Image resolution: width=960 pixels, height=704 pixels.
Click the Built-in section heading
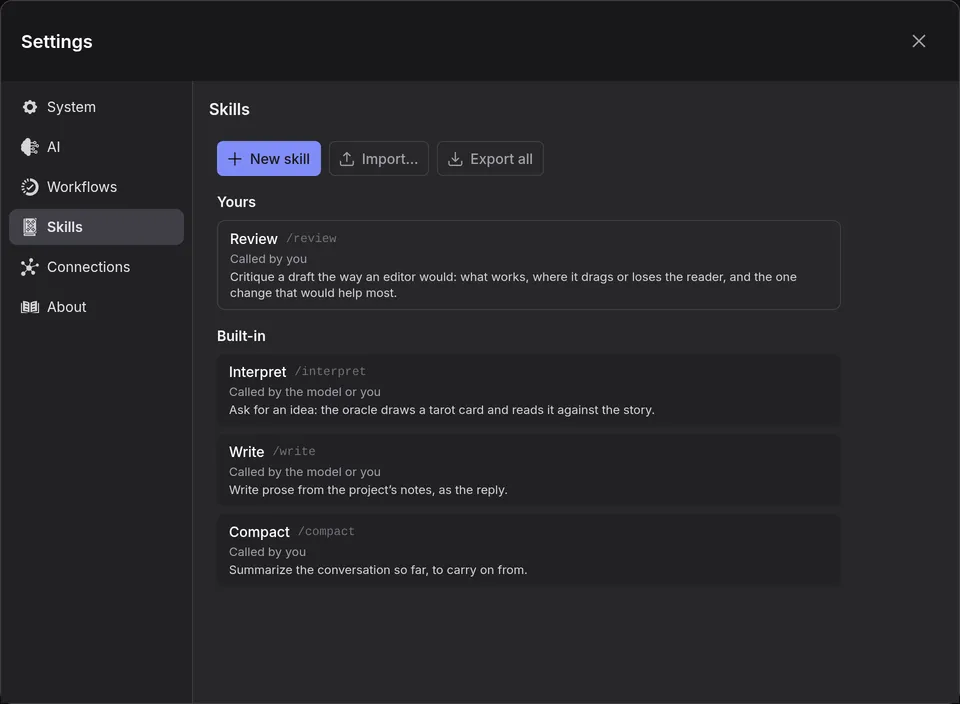click(x=241, y=336)
